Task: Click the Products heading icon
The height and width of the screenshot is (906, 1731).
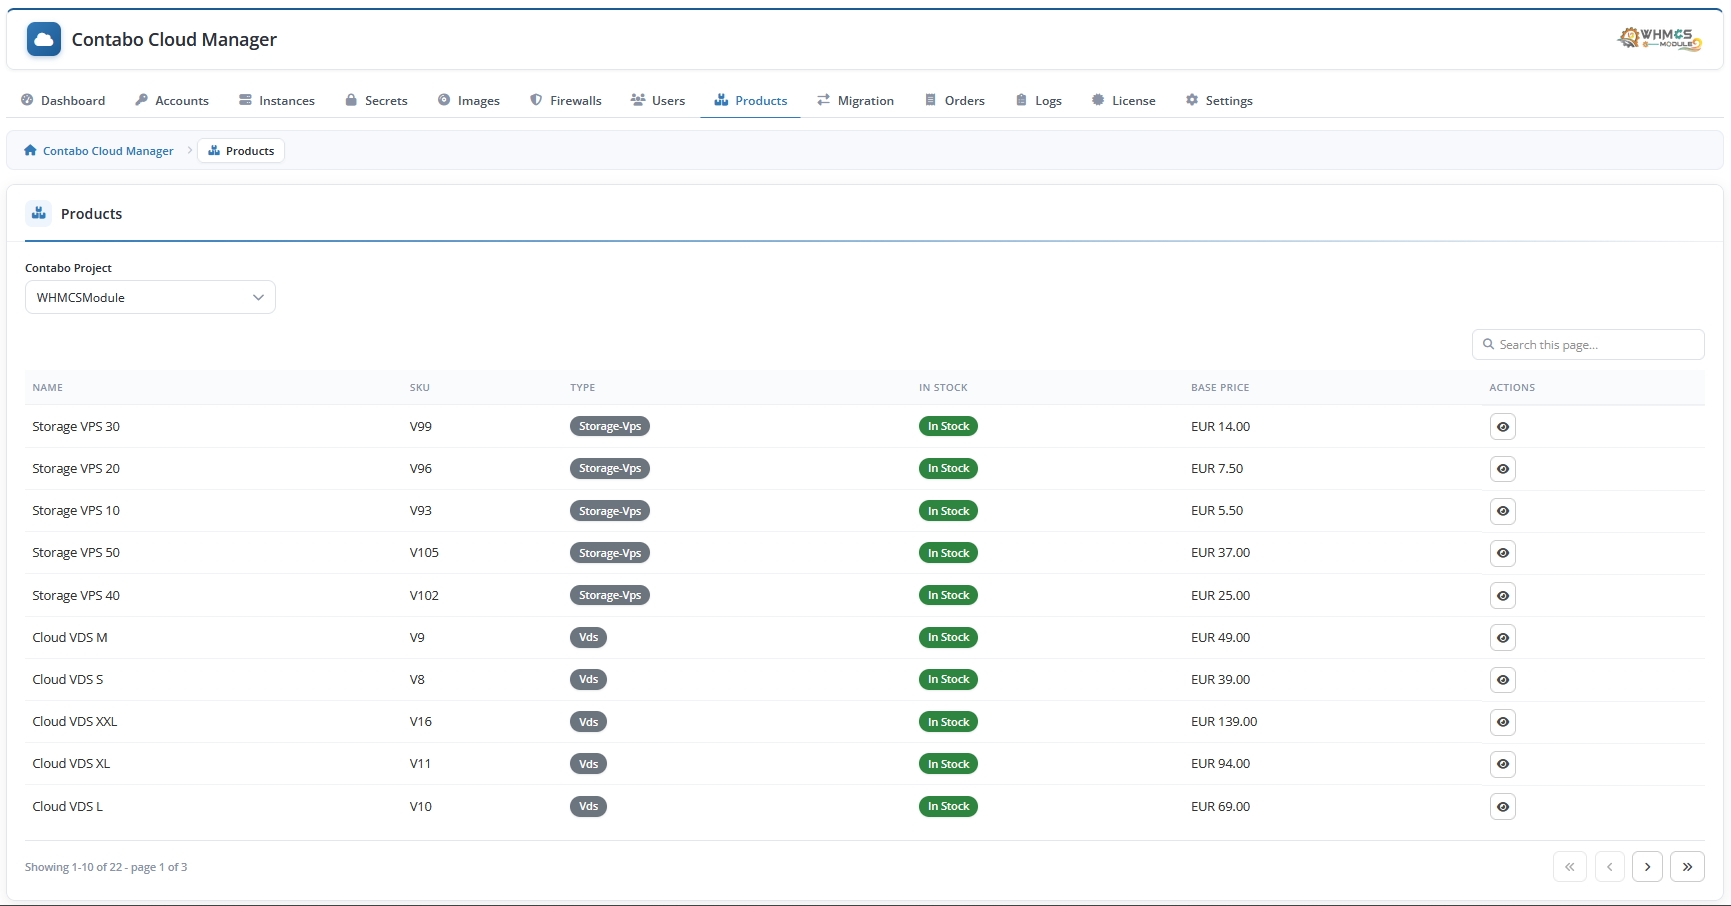Action: coord(39,213)
